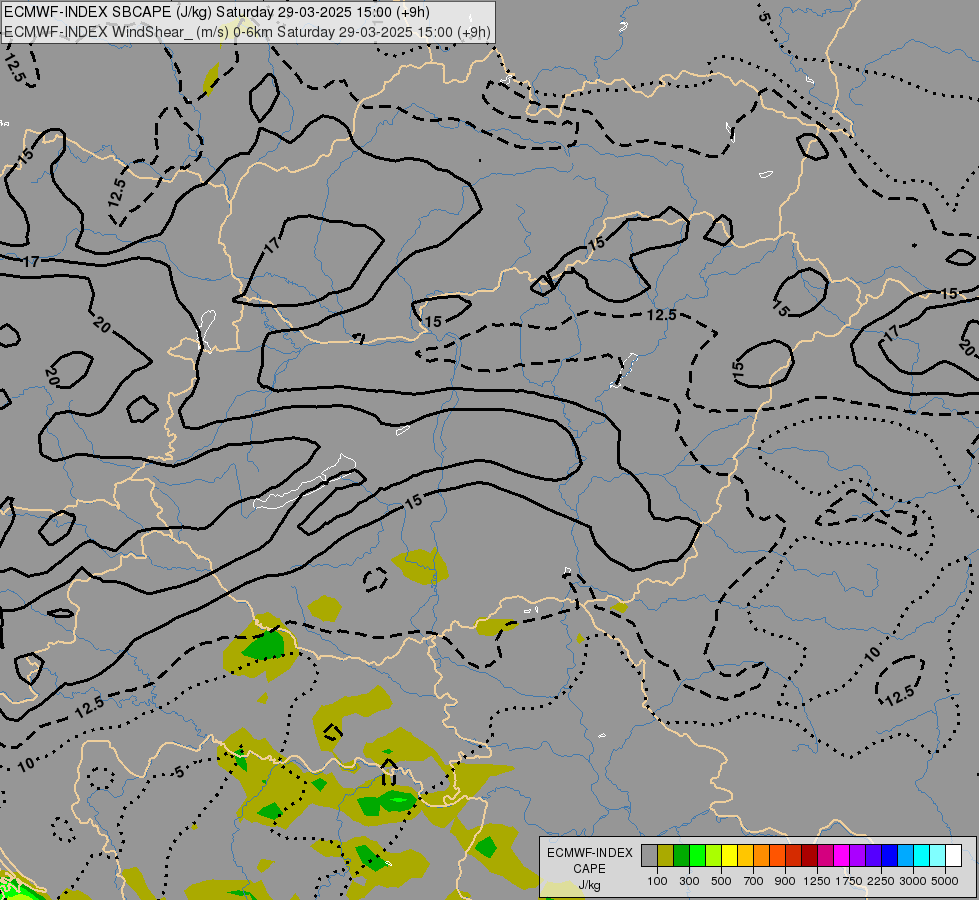Select the bright green swatch starting at 300
Screen dimensions: 979x900
tap(697, 855)
